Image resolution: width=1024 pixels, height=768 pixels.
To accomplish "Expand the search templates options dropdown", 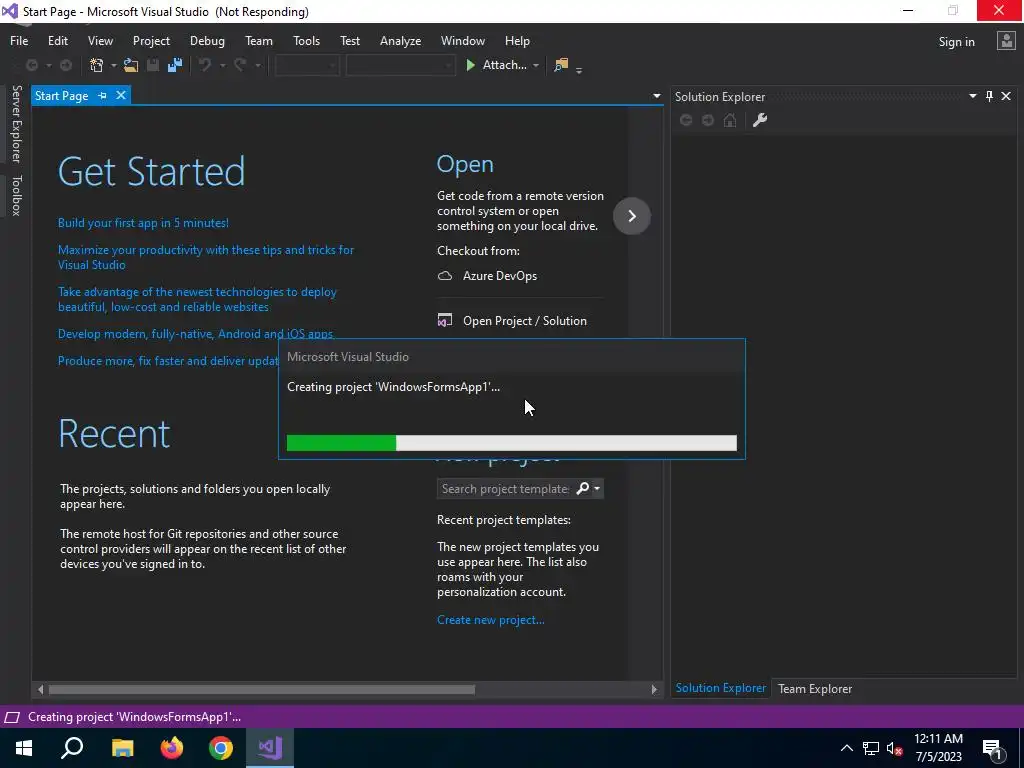I will 597,488.
